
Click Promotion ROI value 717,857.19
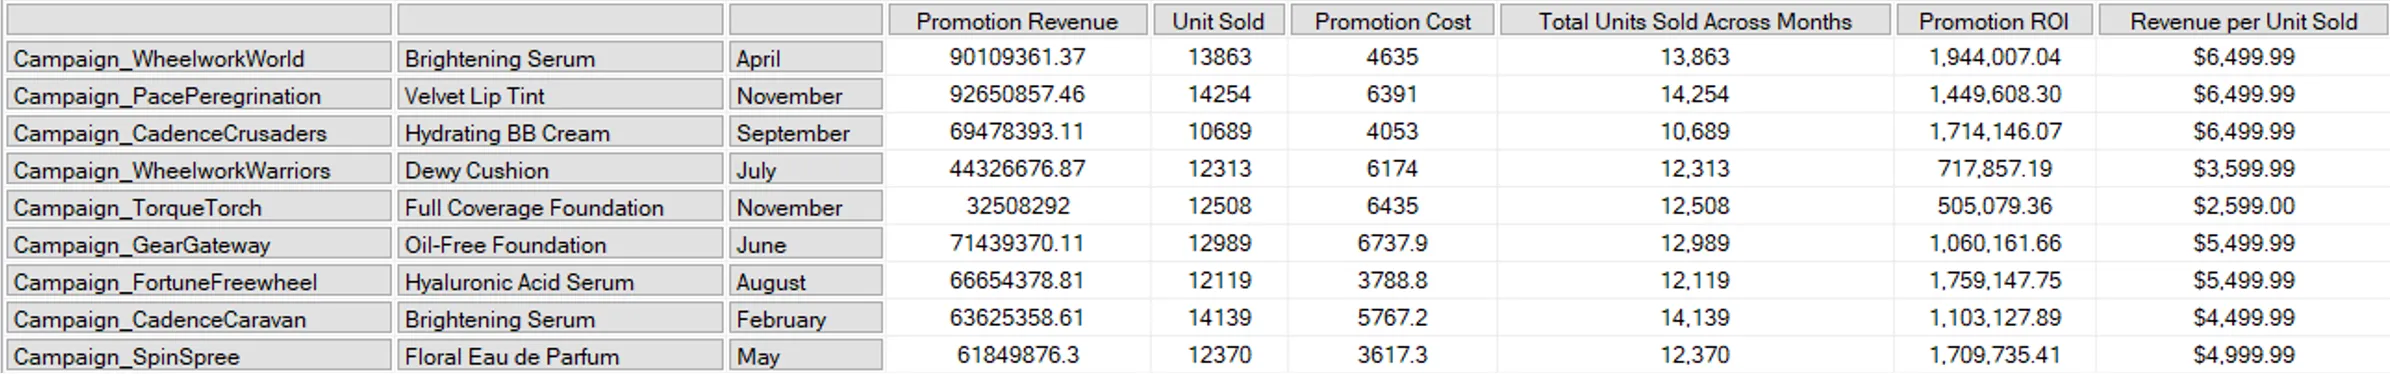click(x=1995, y=168)
